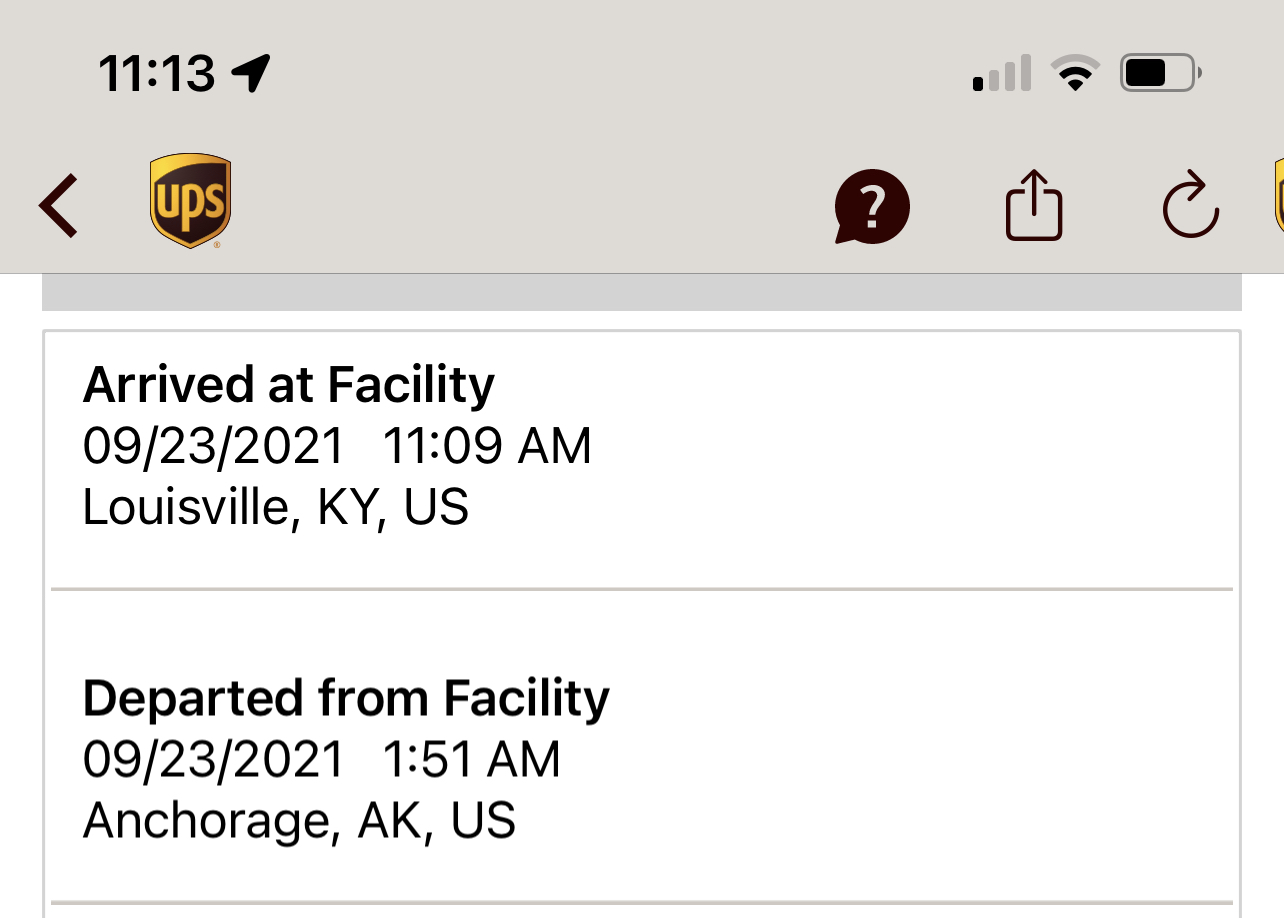Tap the location services arrow in status bar
1284x918 pixels.
[250, 73]
